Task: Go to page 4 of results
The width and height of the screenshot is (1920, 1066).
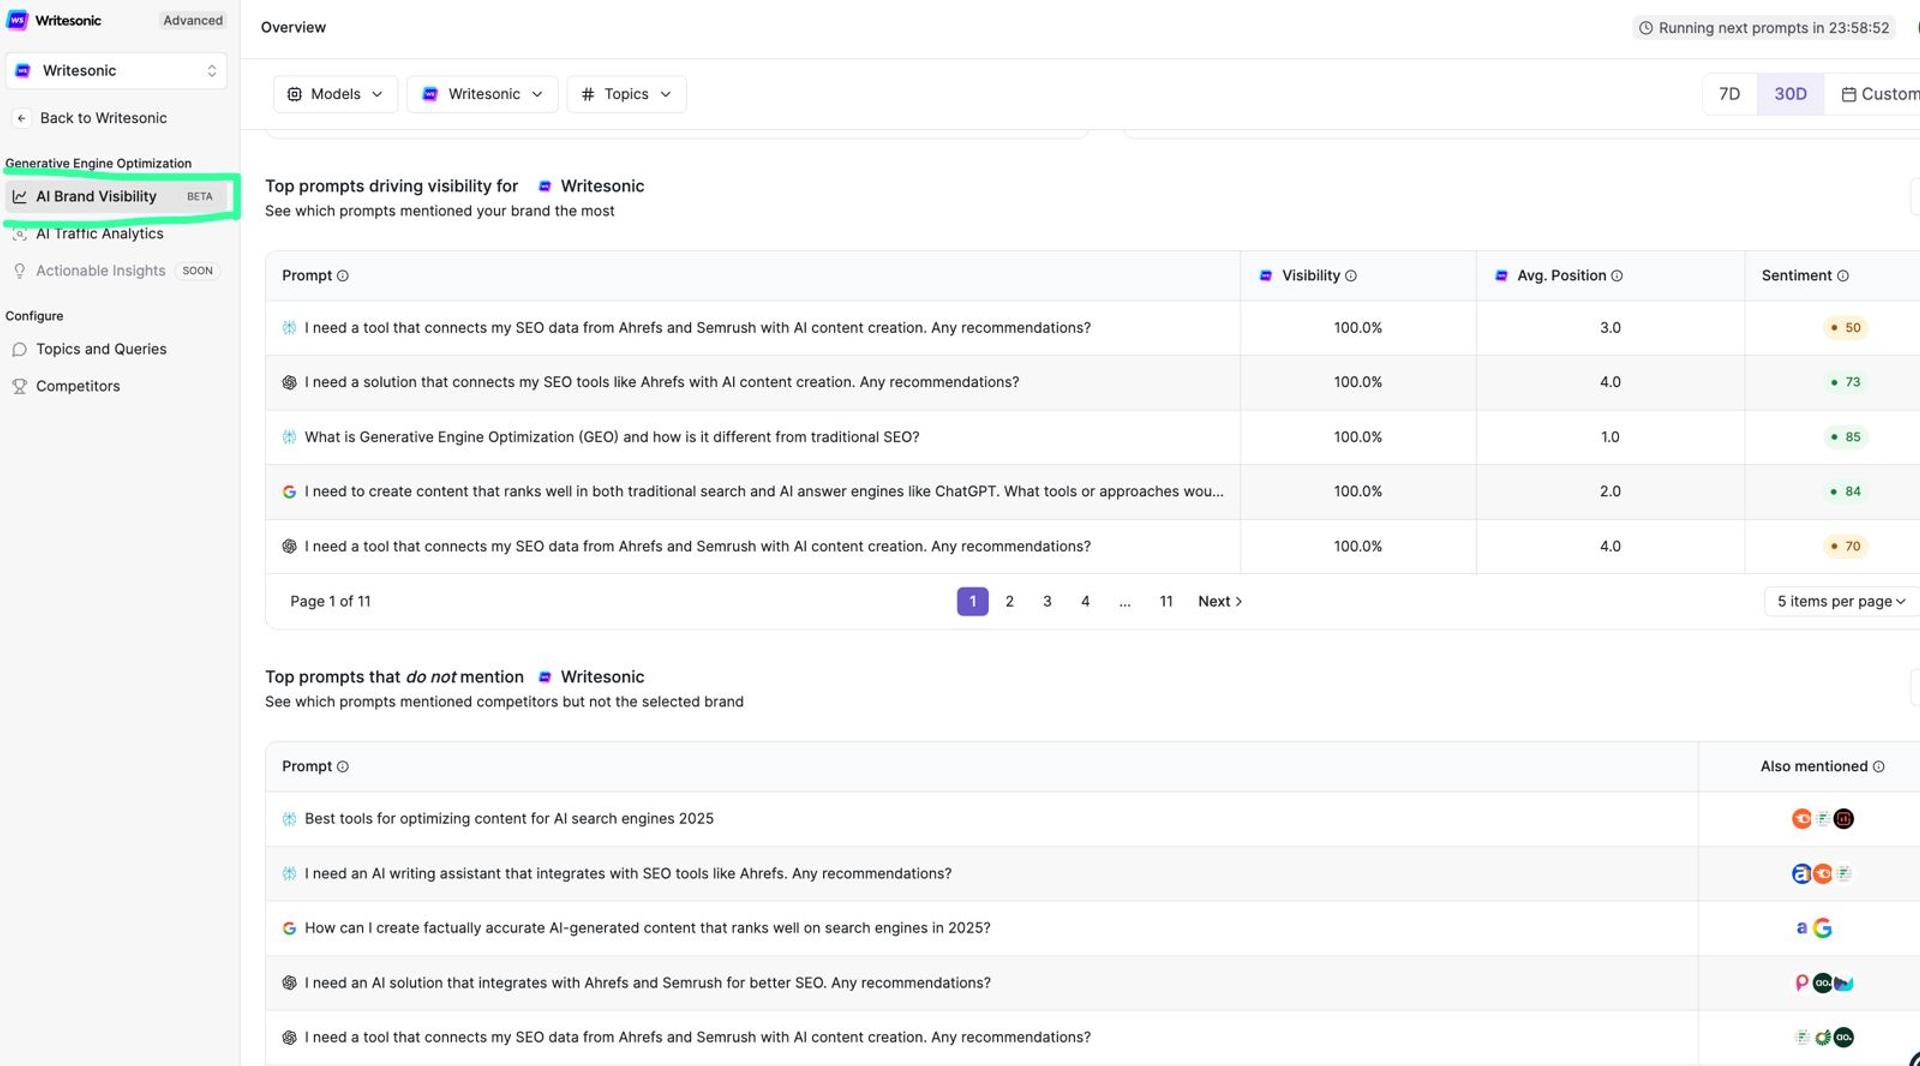Action: [x=1085, y=601]
